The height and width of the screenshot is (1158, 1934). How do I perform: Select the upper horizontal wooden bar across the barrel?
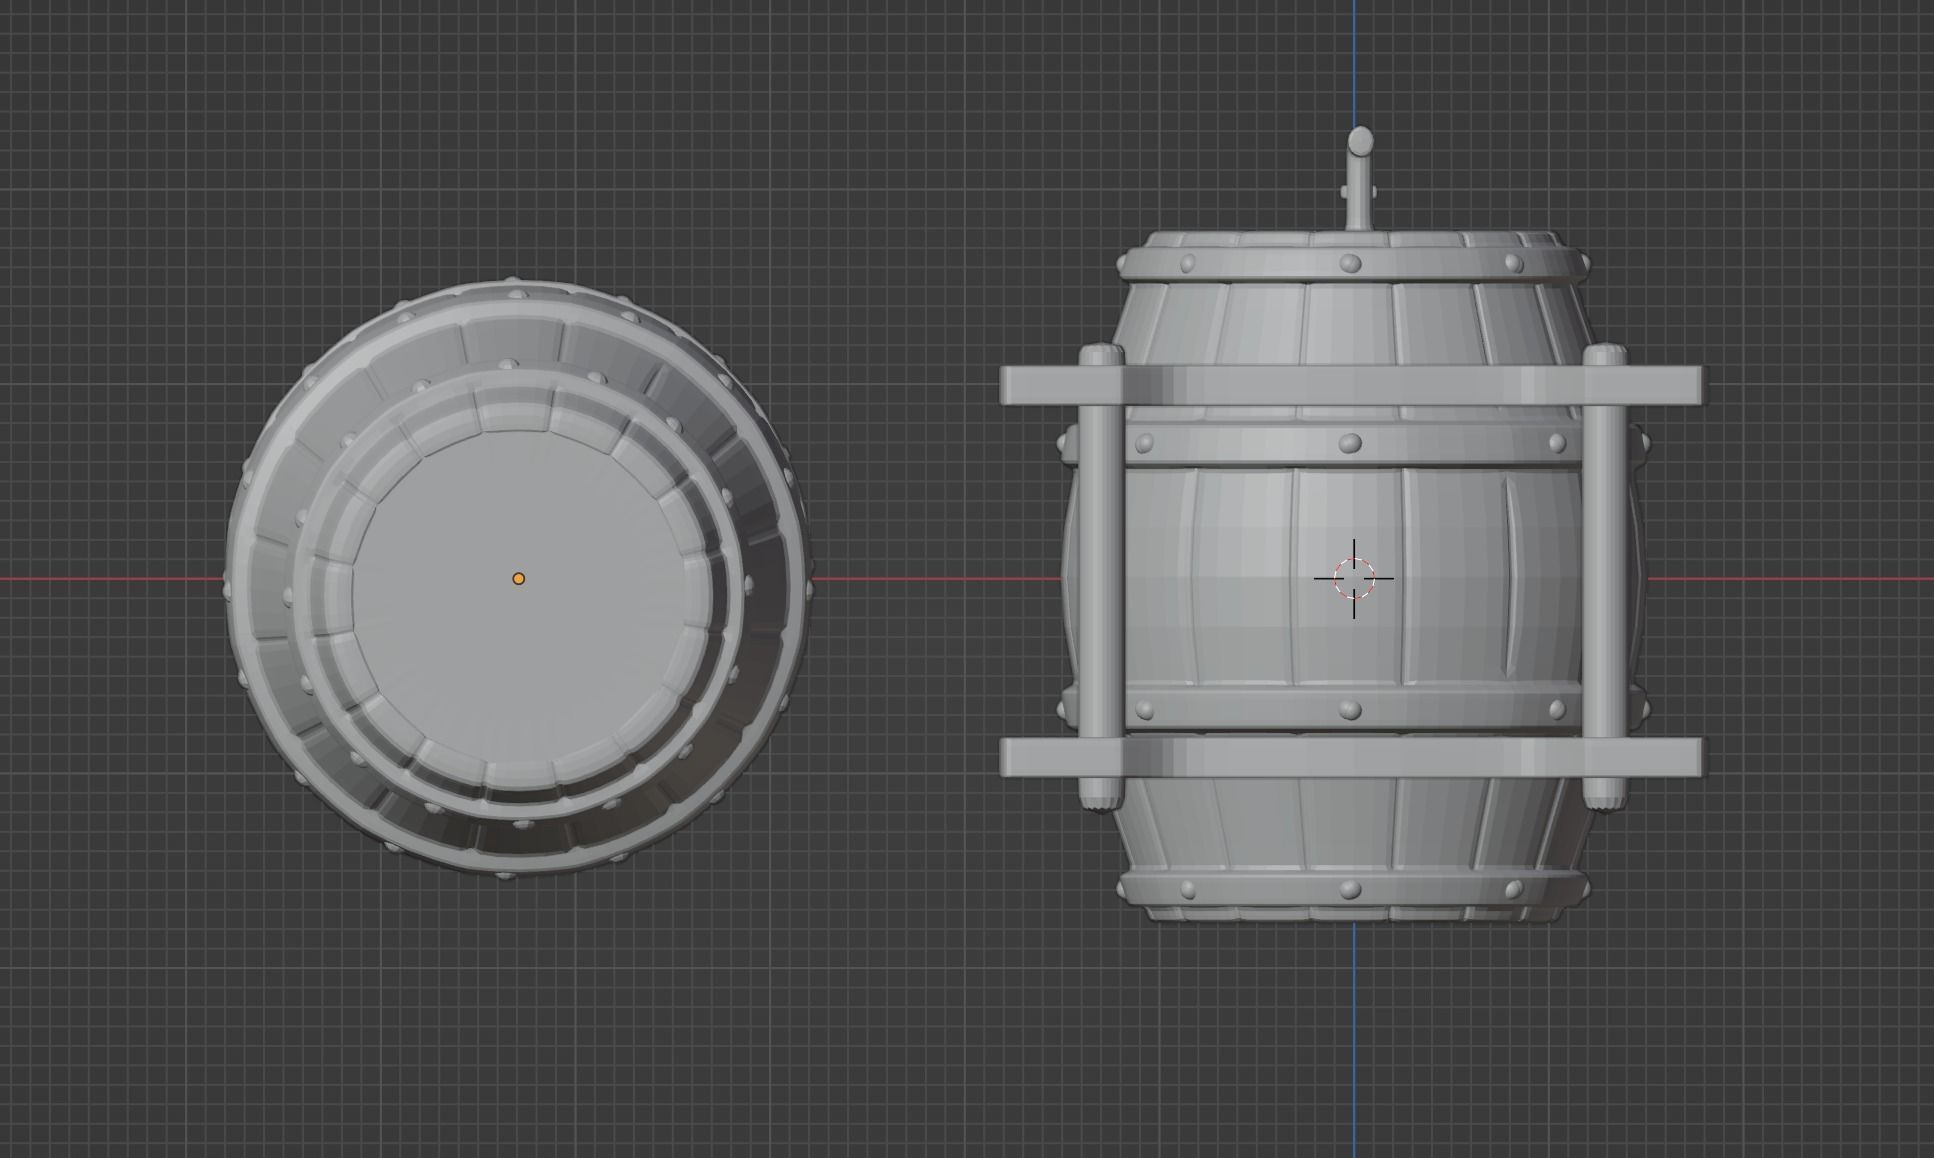[1351, 385]
